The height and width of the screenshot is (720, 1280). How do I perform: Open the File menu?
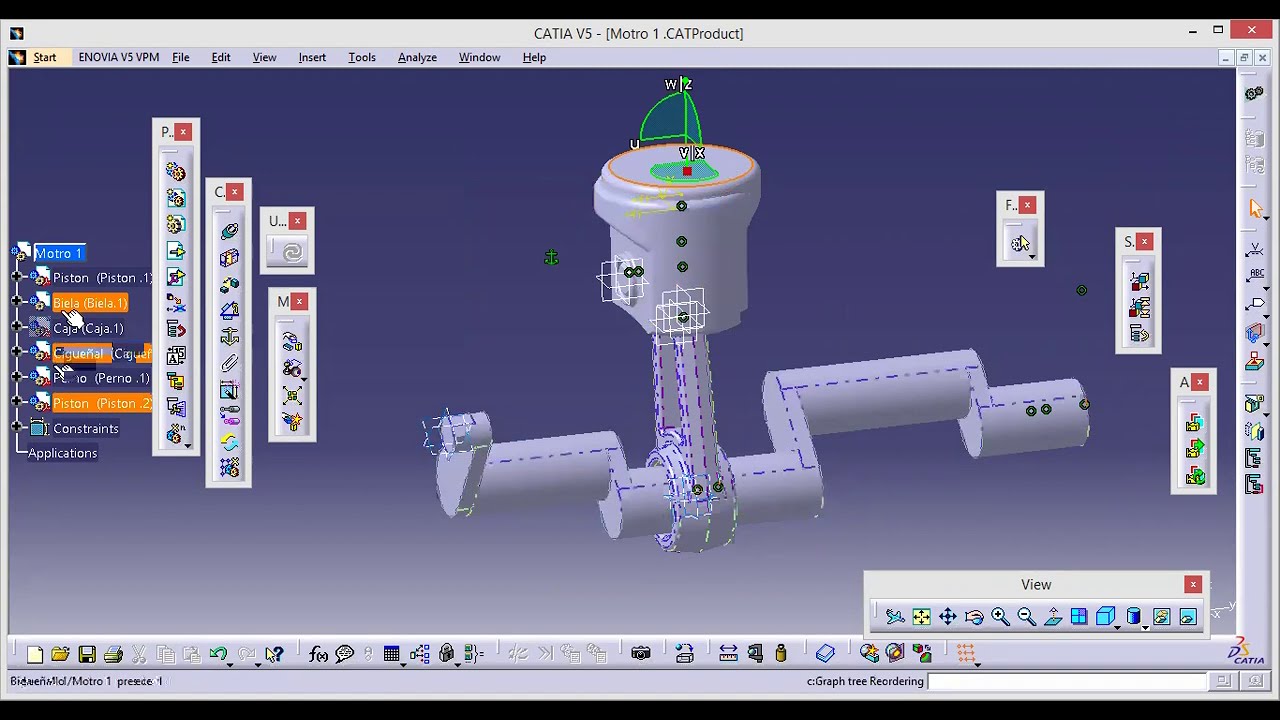pos(181,57)
